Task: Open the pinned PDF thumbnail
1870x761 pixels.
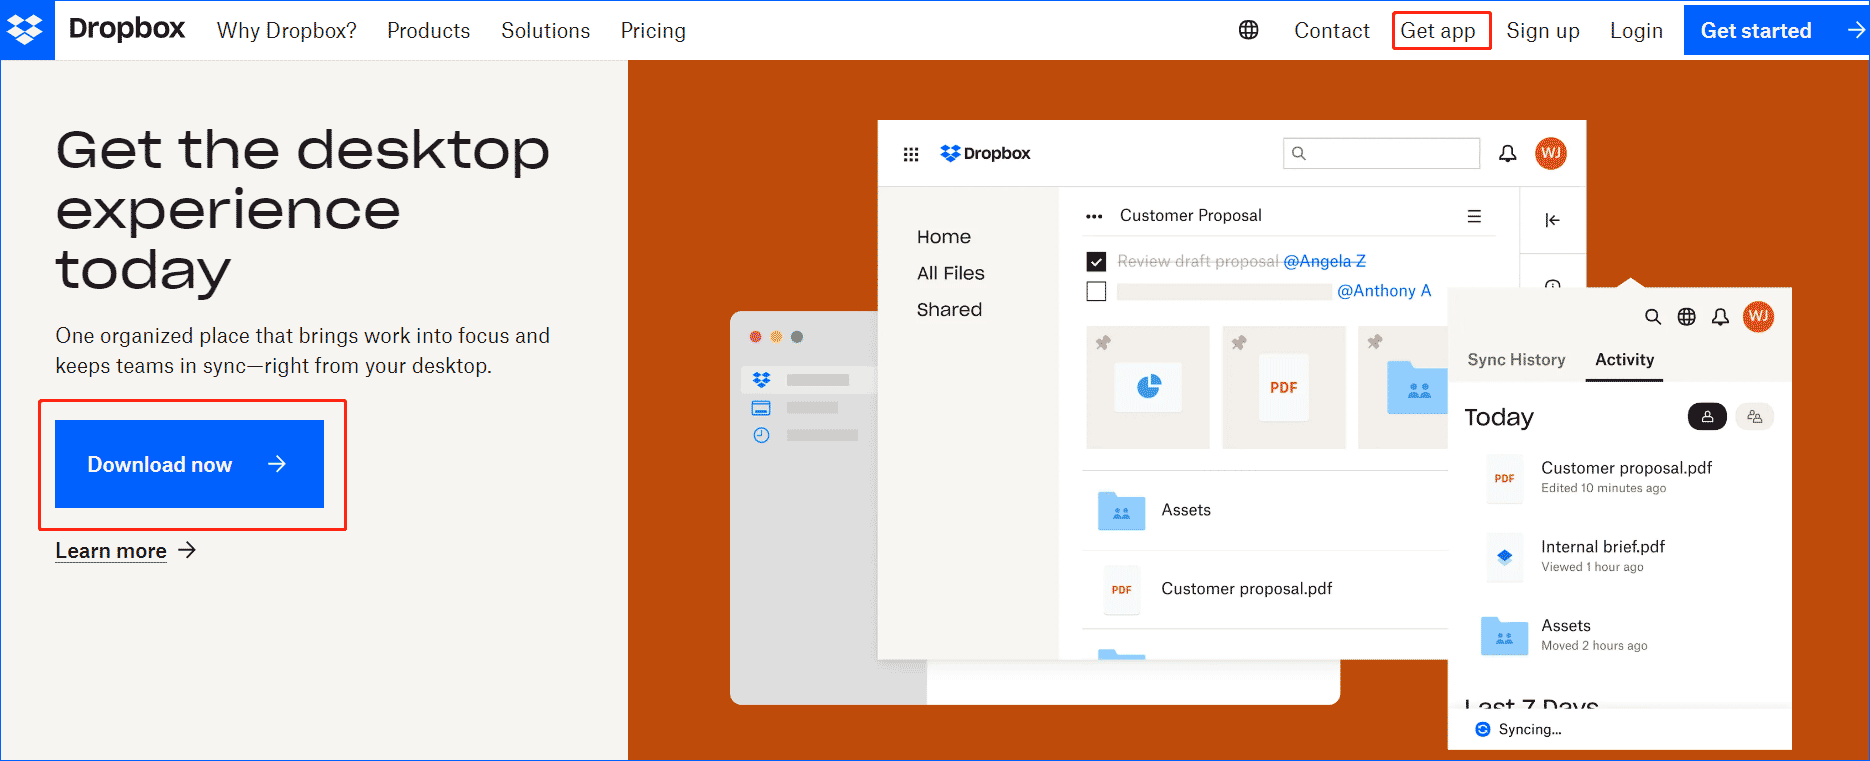Action: pyautogui.click(x=1284, y=387)
